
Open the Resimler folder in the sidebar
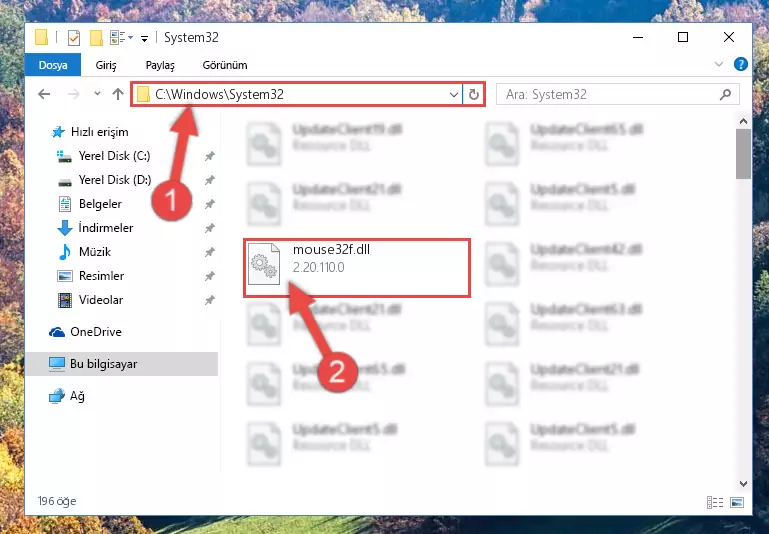pyautogui.click(x=101, y=276)
